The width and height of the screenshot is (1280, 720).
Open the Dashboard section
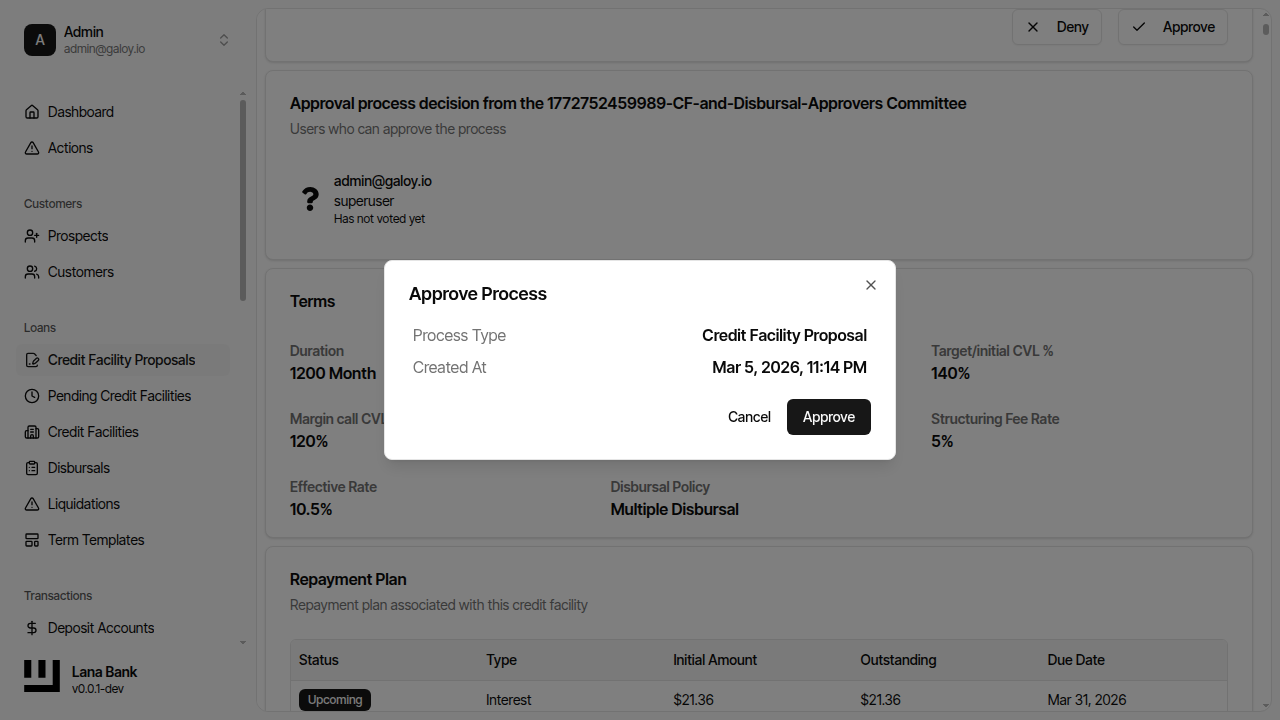[x=80, y=111]
